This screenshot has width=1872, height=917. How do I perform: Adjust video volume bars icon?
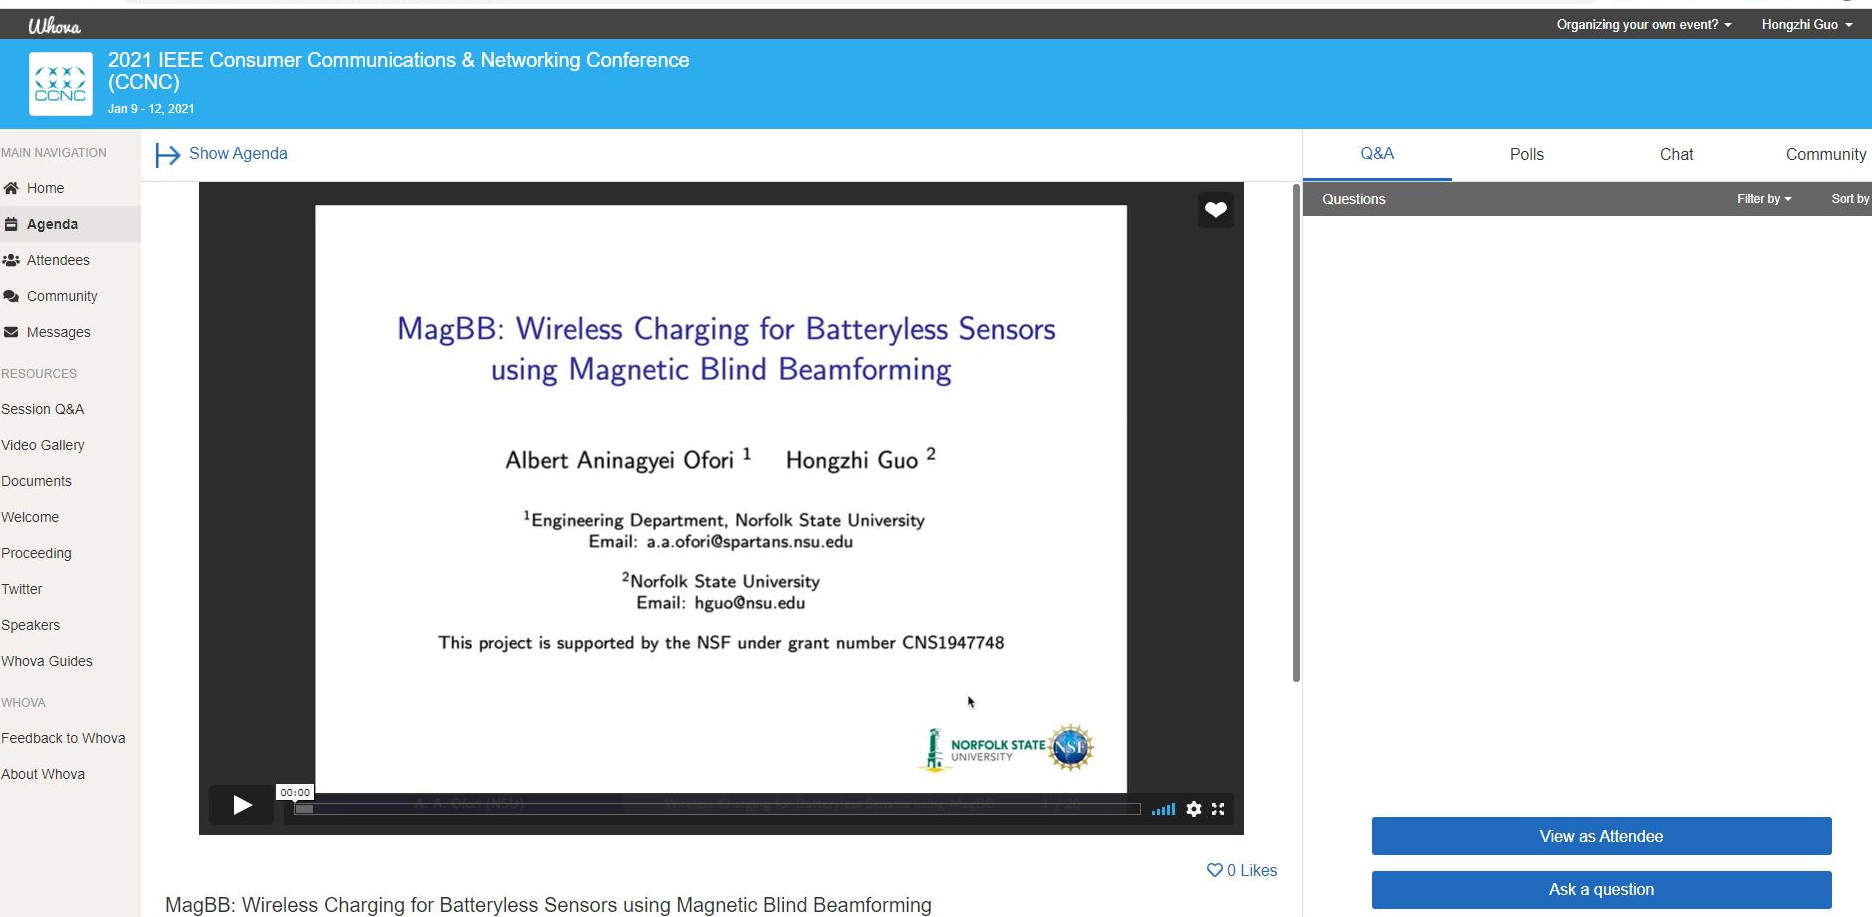[x=1163, y=809]
